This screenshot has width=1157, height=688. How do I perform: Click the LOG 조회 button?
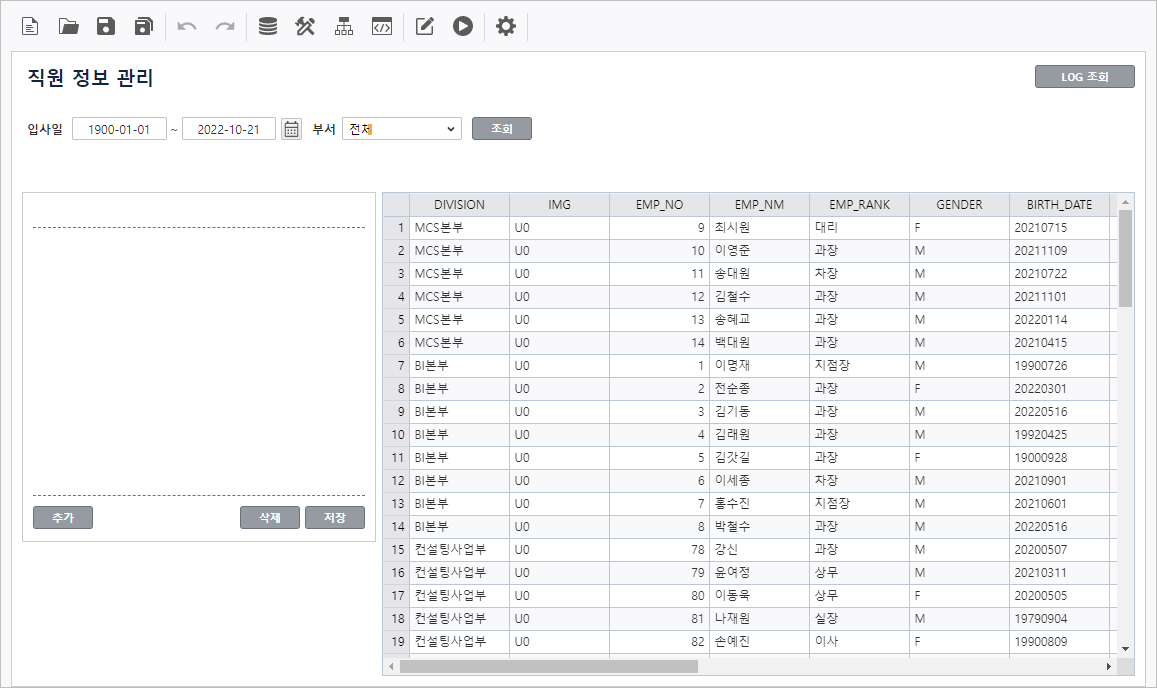1084,77
